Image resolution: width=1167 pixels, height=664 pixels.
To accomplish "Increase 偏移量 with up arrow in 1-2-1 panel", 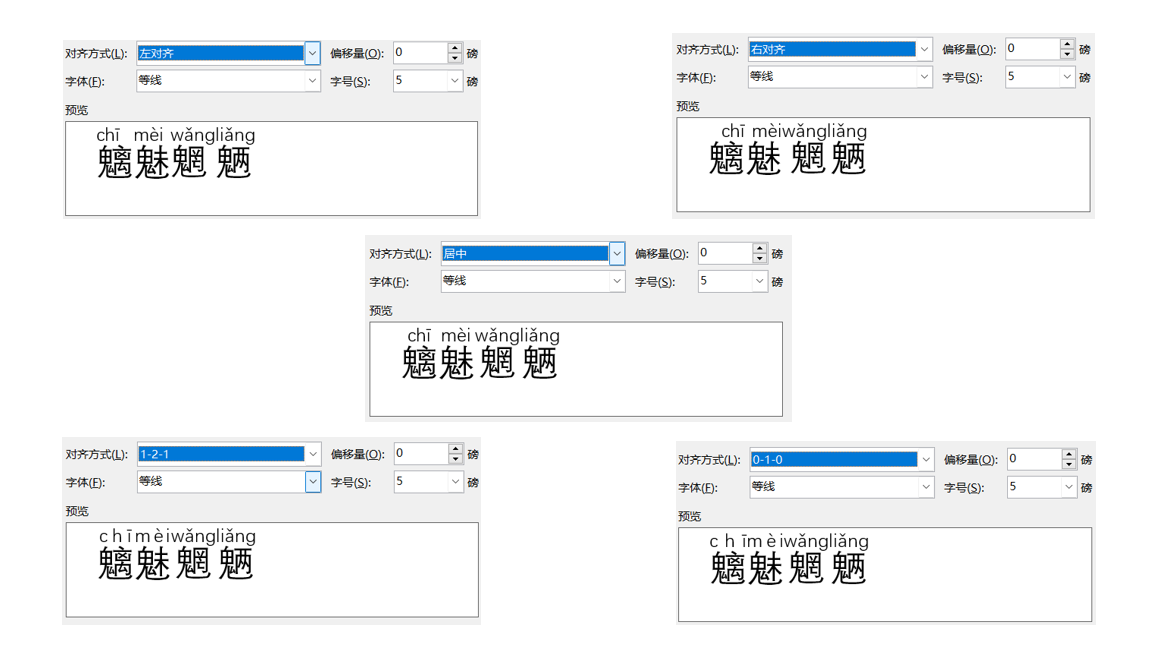I will (455, 448).
